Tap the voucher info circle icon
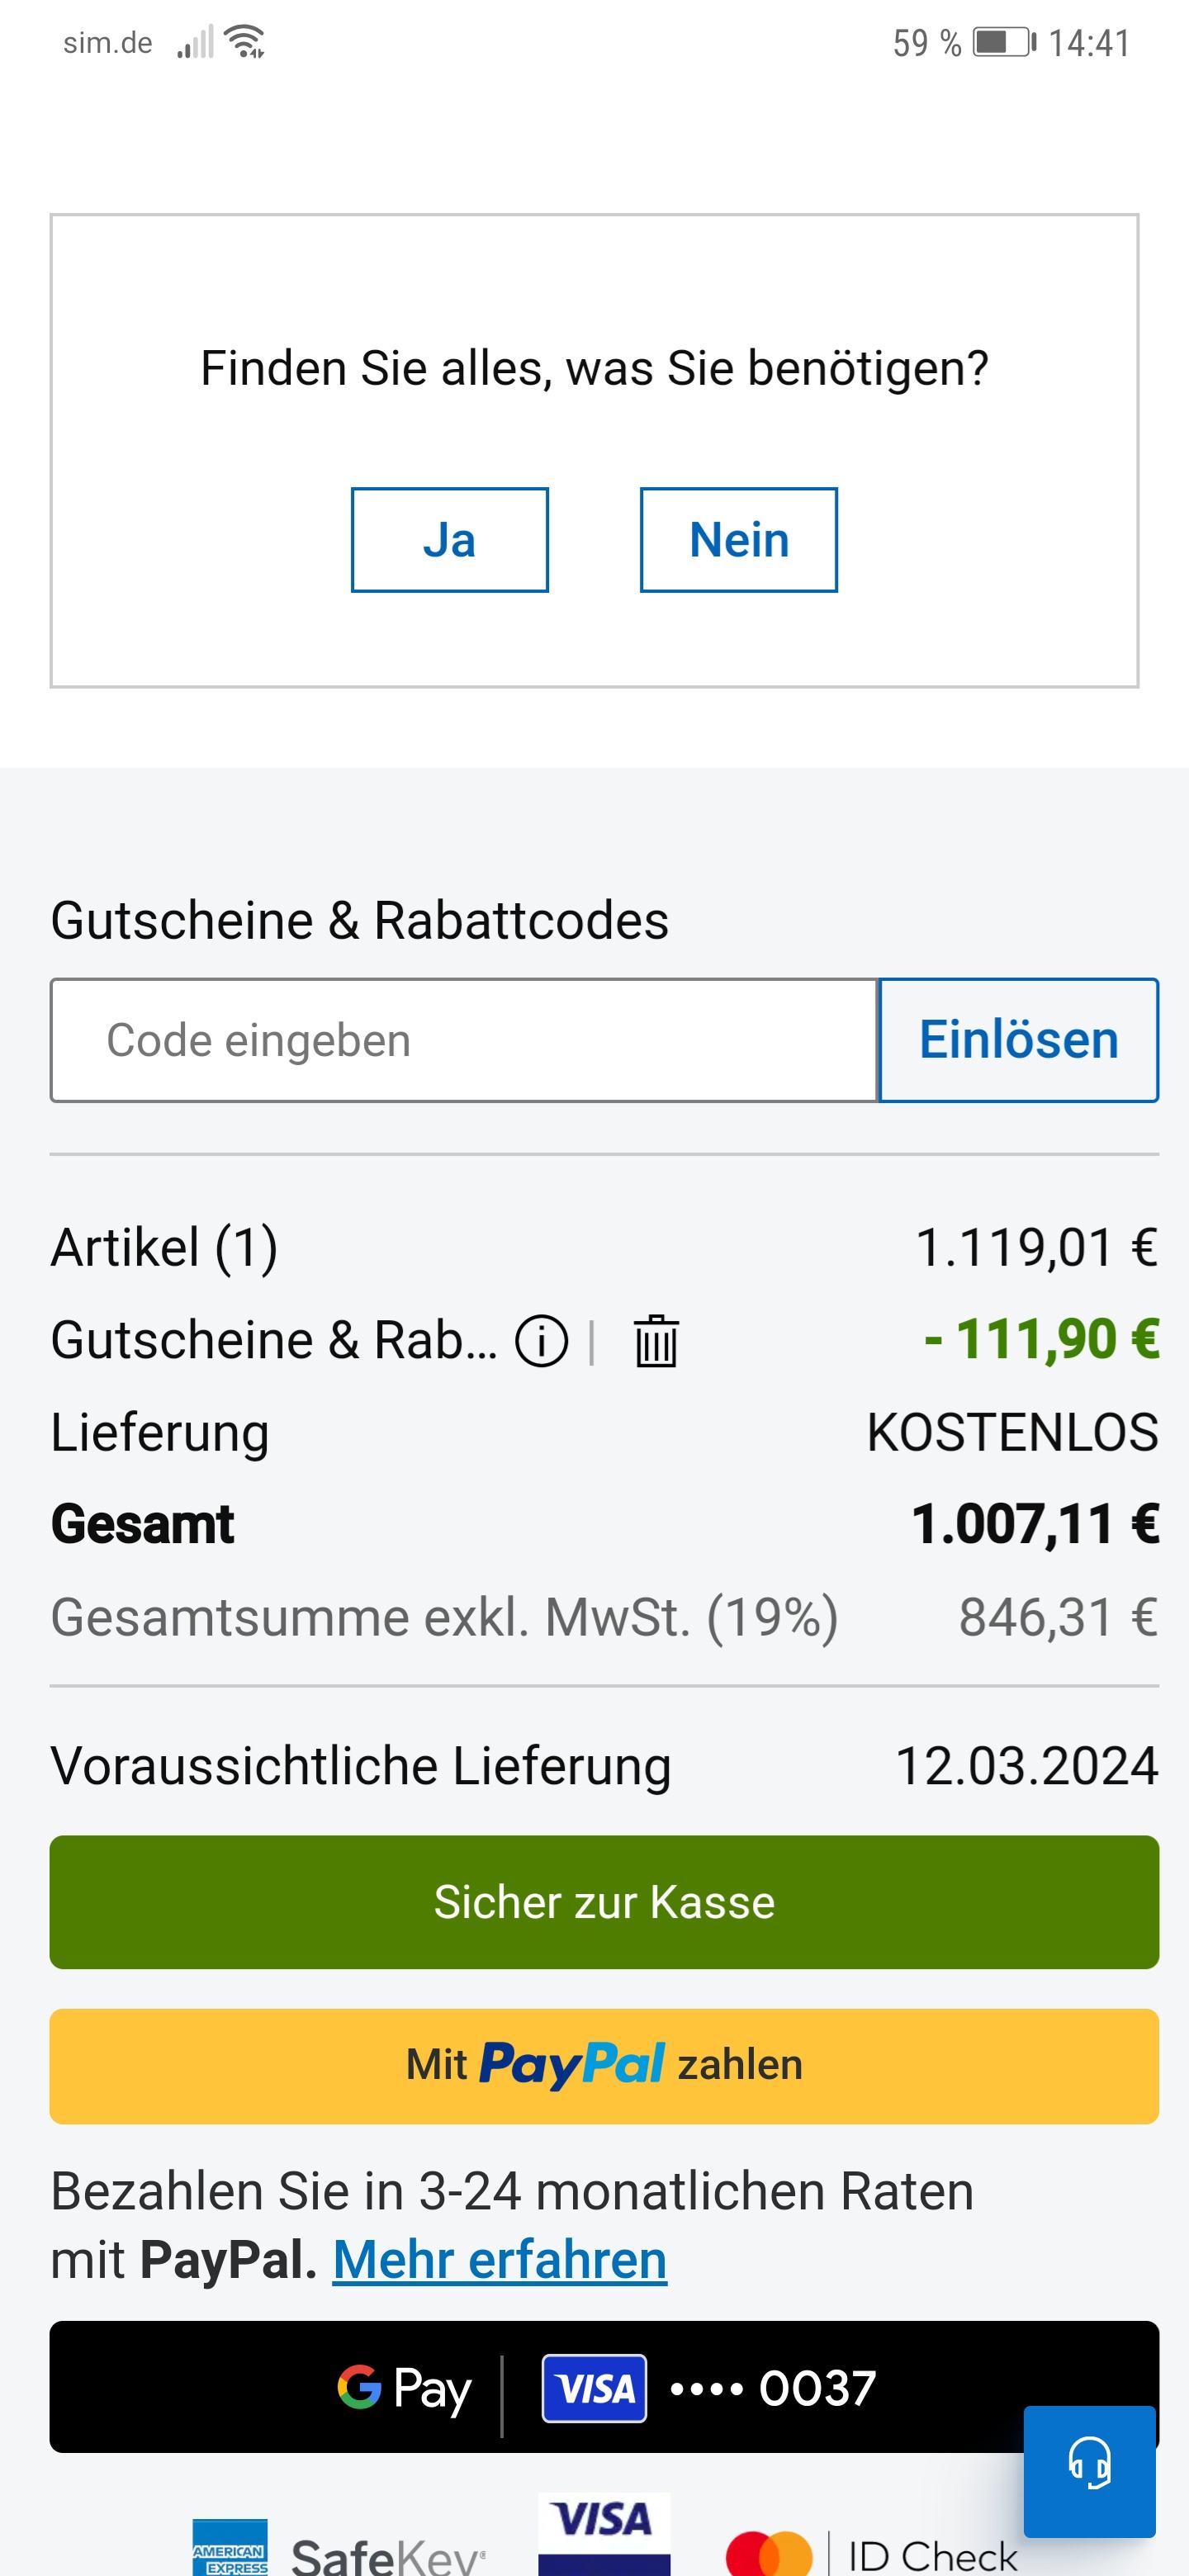 point(541,1341)
